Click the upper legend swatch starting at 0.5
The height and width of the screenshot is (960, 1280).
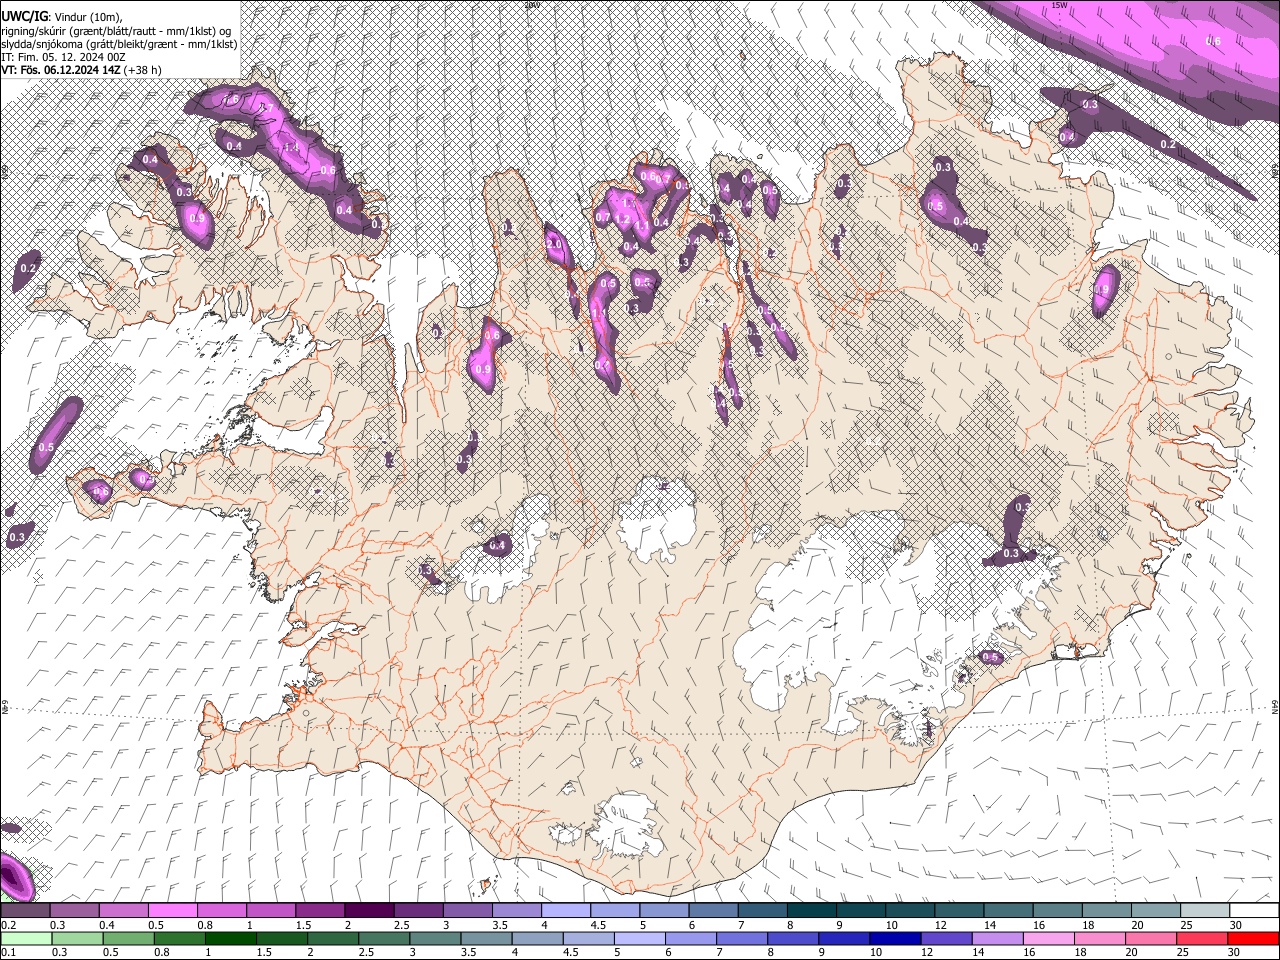coord(172,911)
